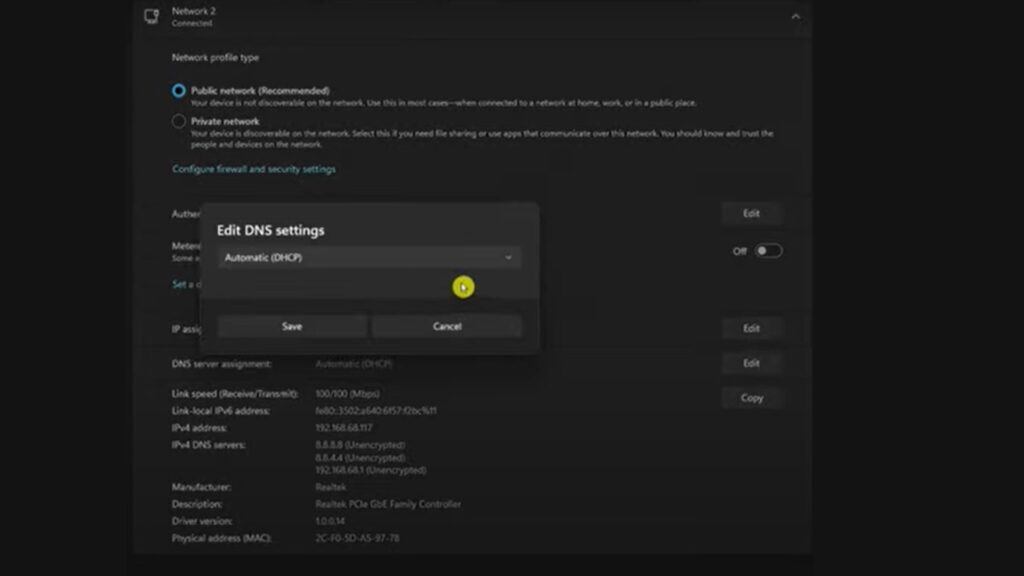
Task: Click the Link-local IPv6 address value
Action: coord(376,410)
